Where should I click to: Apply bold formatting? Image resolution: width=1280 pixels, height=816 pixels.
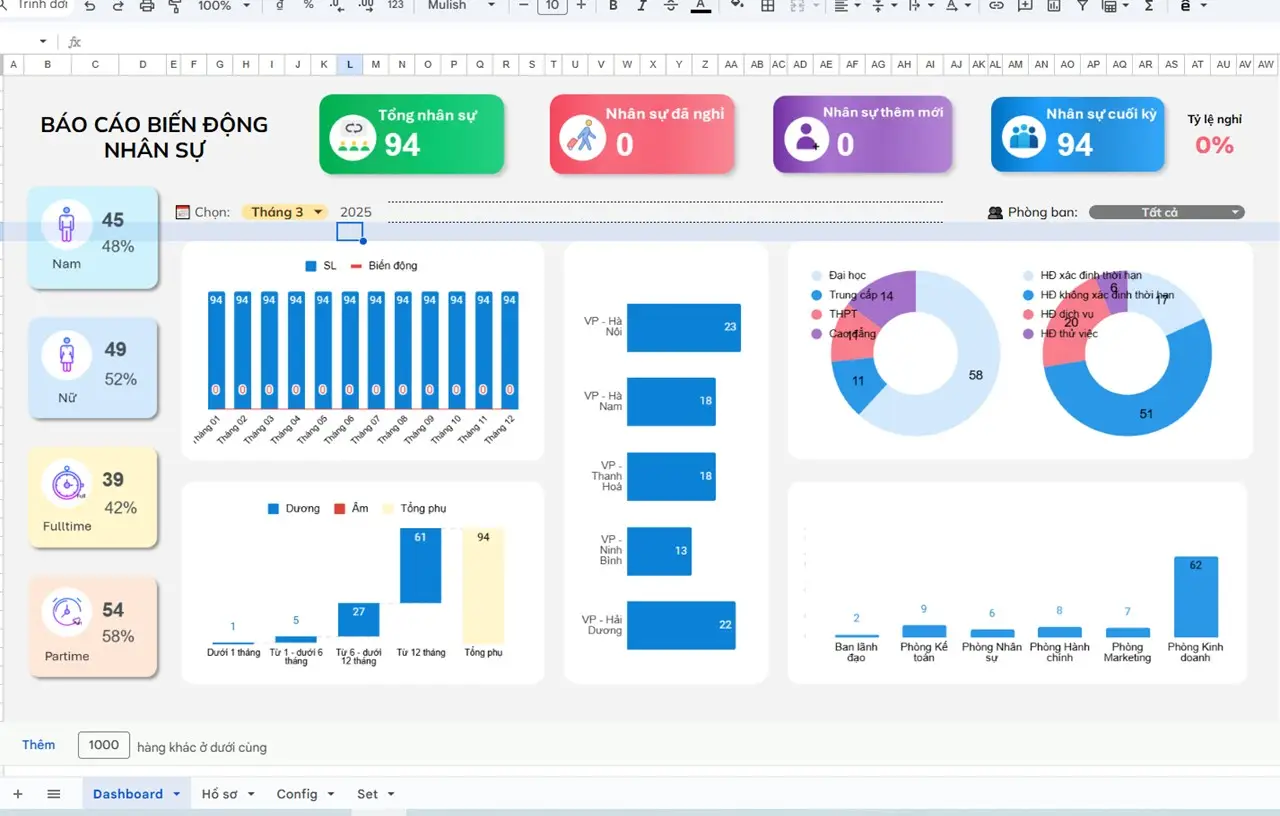click(x=613, y=6)
